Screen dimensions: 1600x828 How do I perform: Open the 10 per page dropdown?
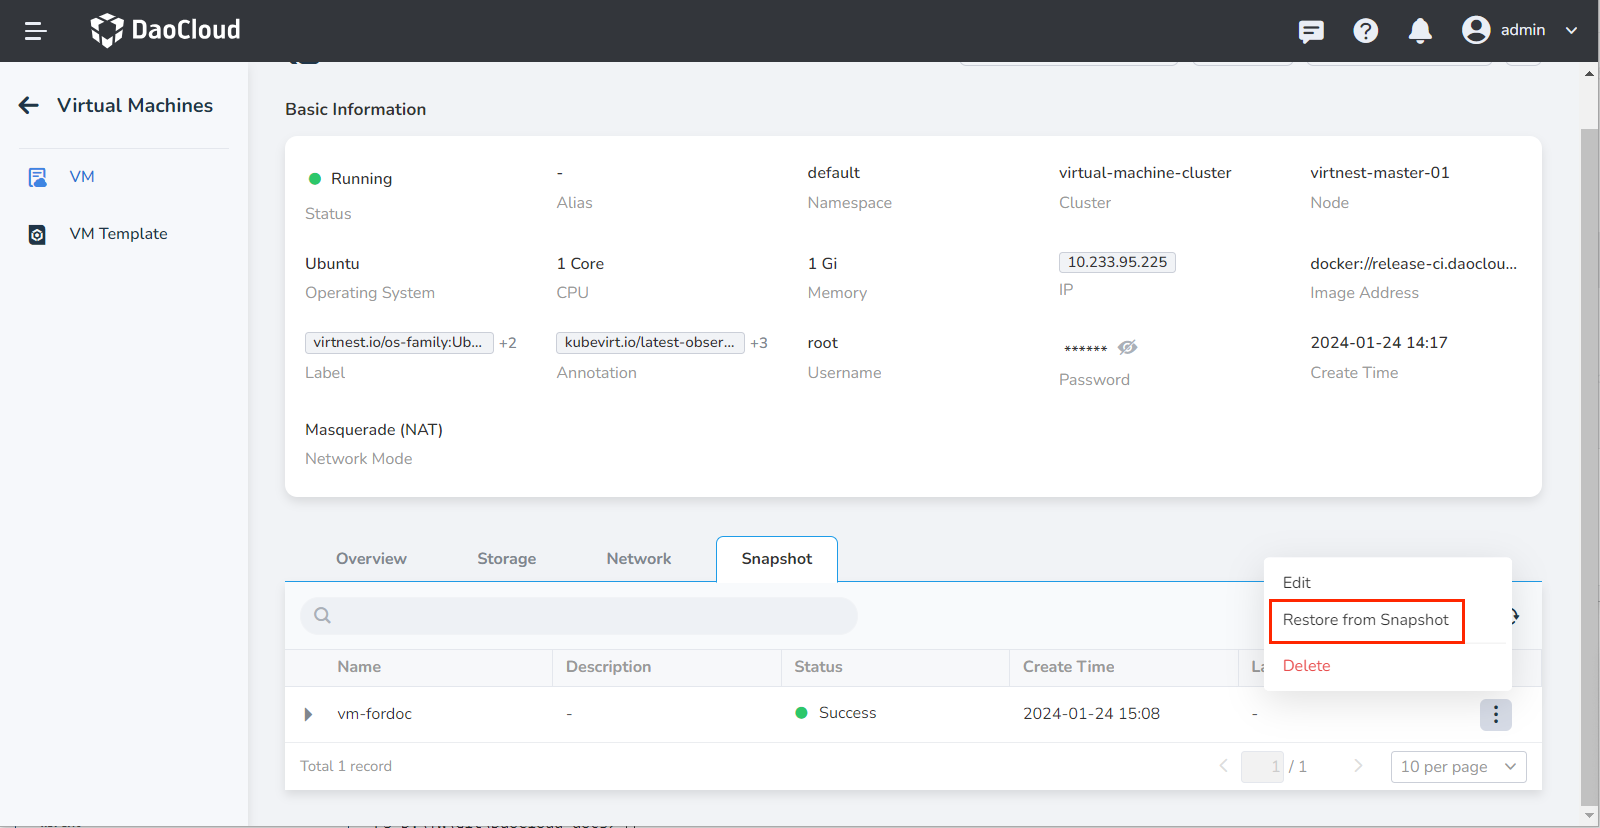click(x=1458, y=767)
